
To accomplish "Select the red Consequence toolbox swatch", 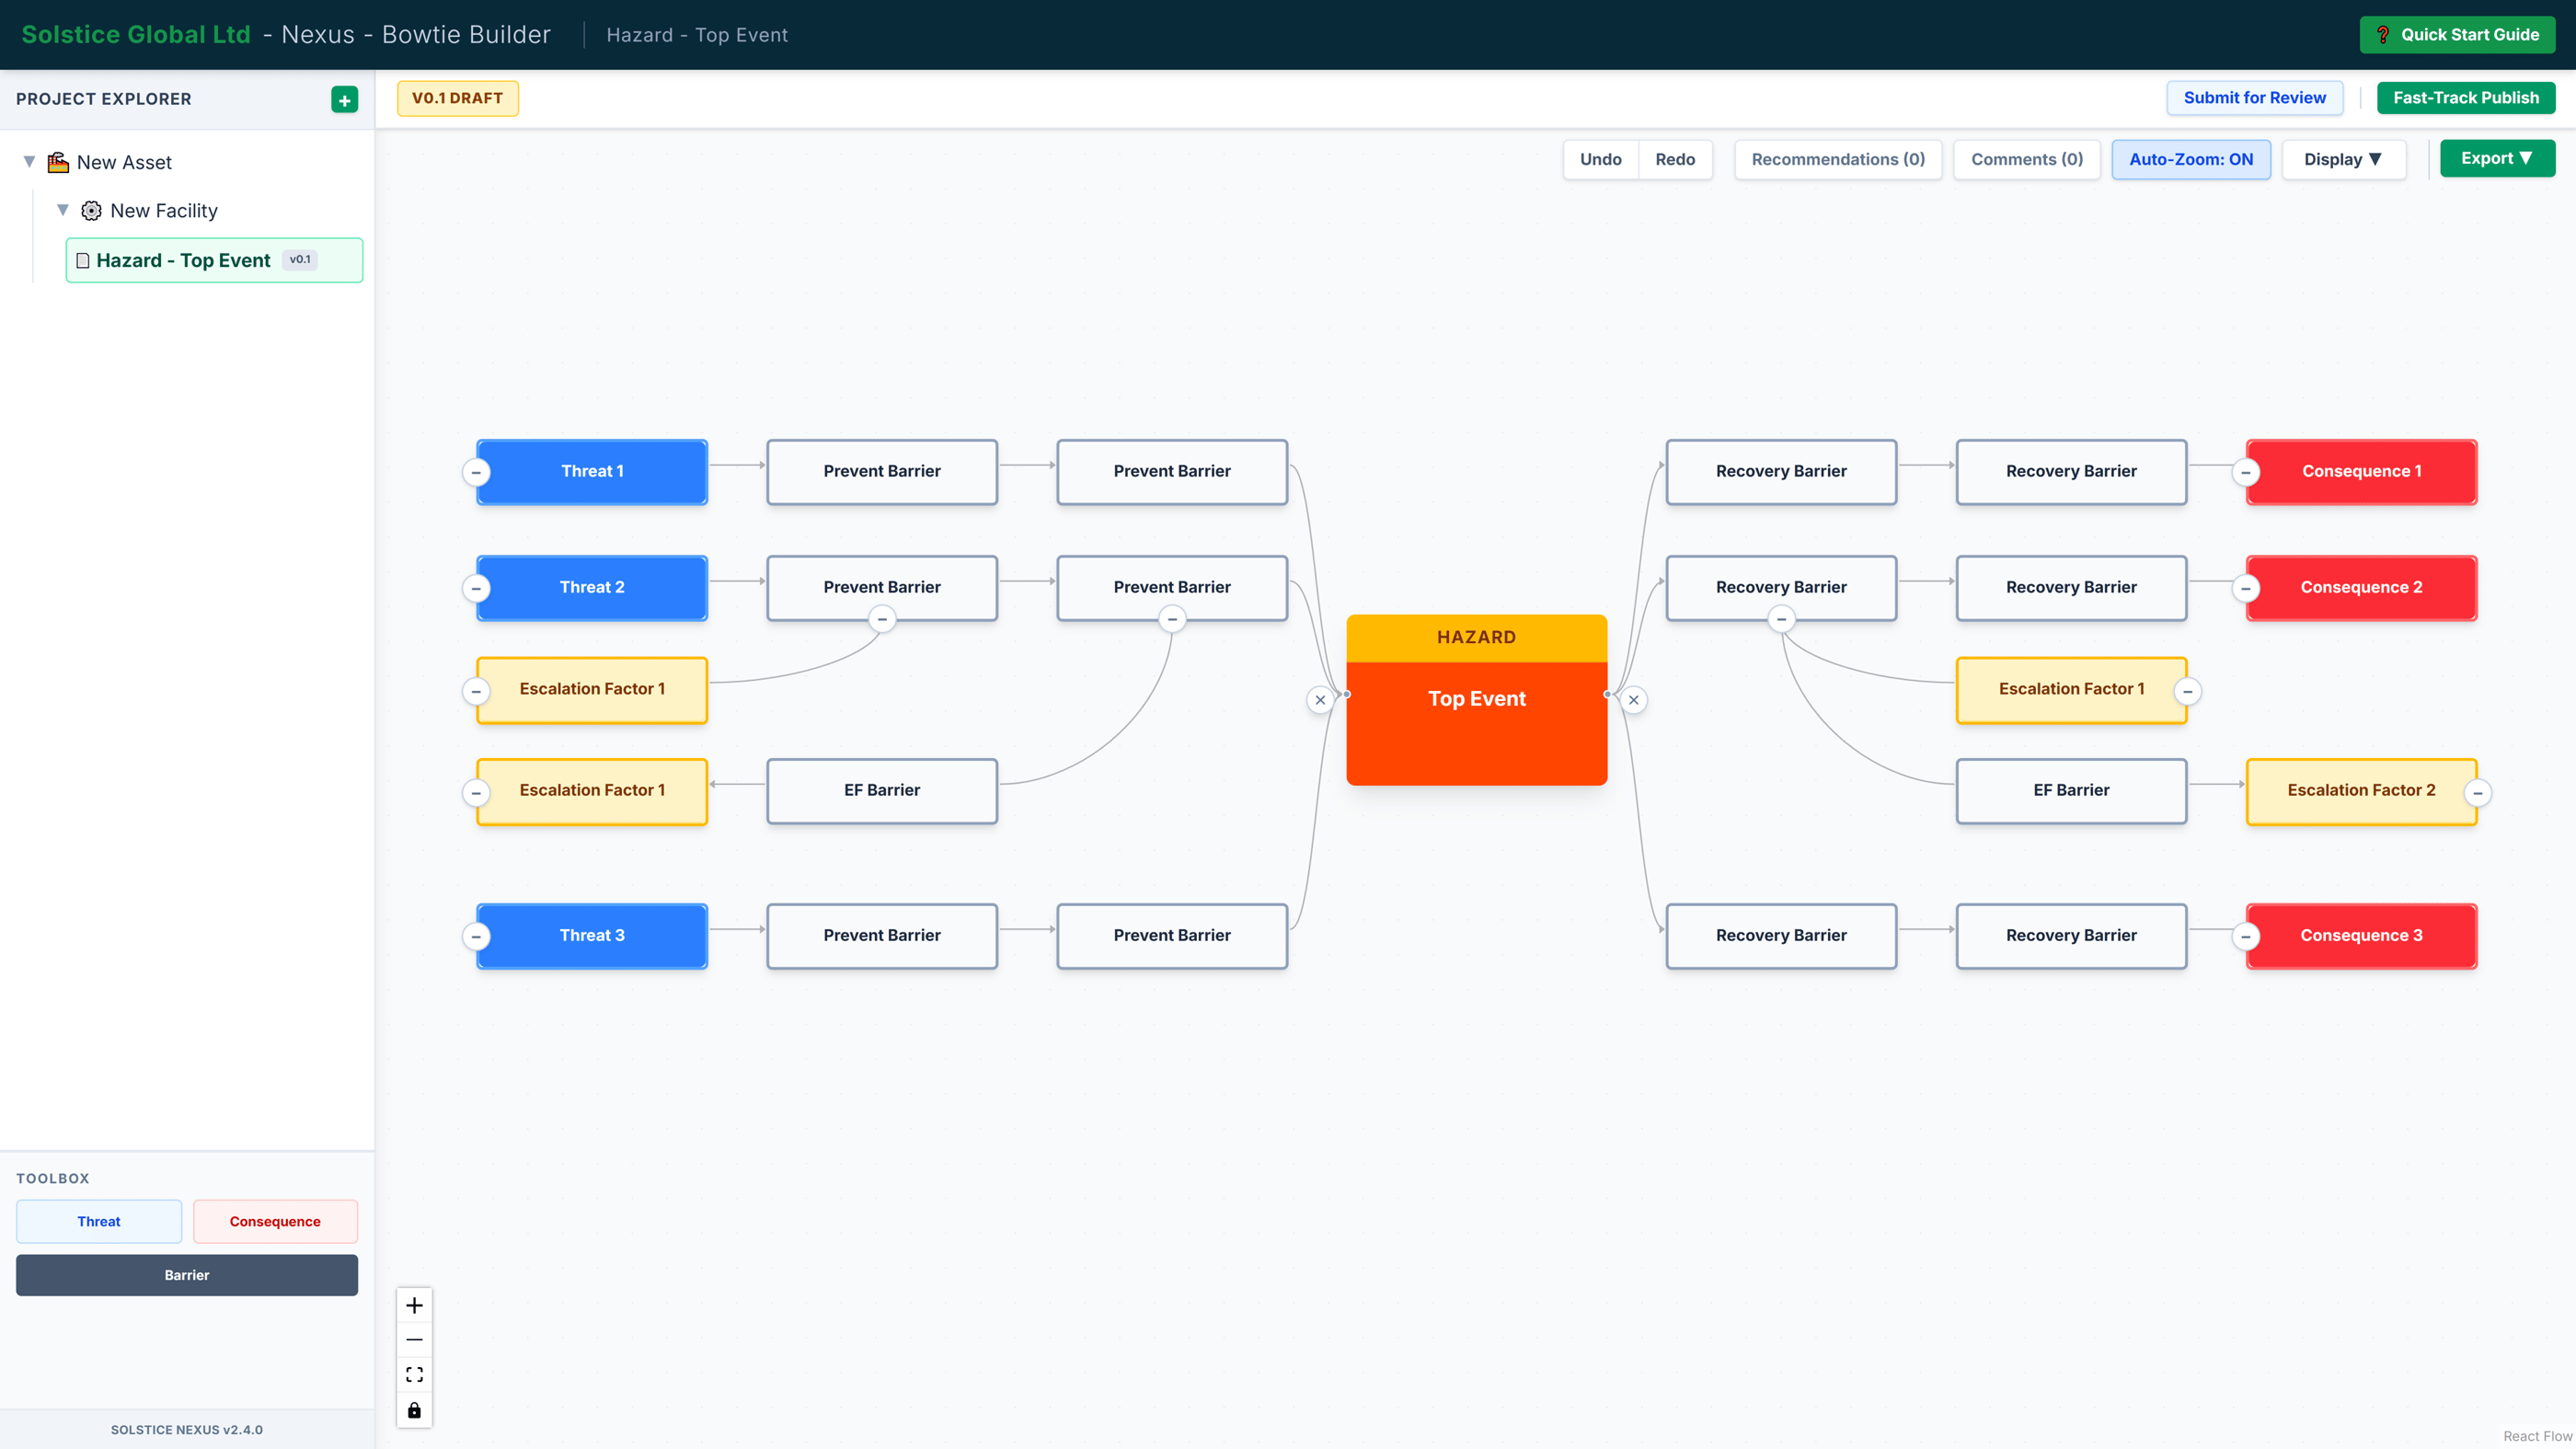I will (x=275, y=1221).
